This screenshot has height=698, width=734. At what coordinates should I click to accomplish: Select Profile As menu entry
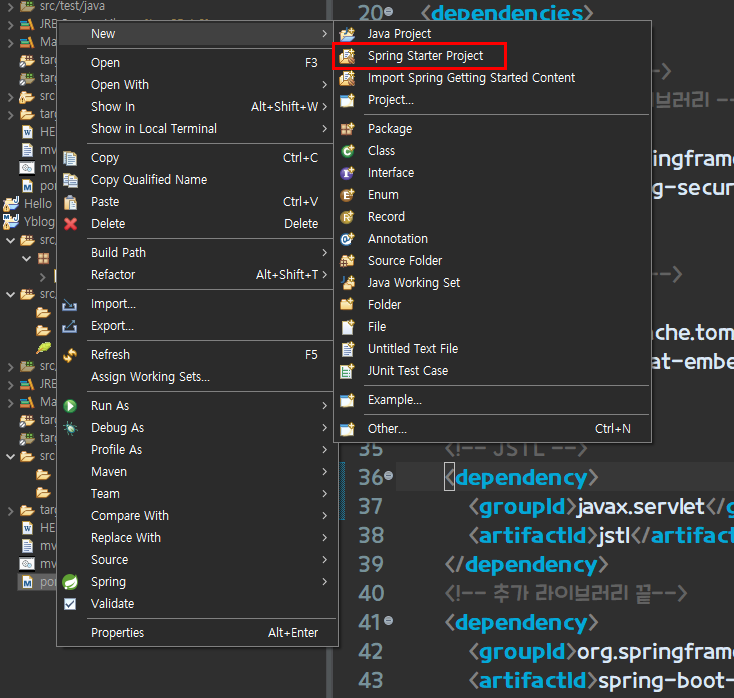coord(195,450)
